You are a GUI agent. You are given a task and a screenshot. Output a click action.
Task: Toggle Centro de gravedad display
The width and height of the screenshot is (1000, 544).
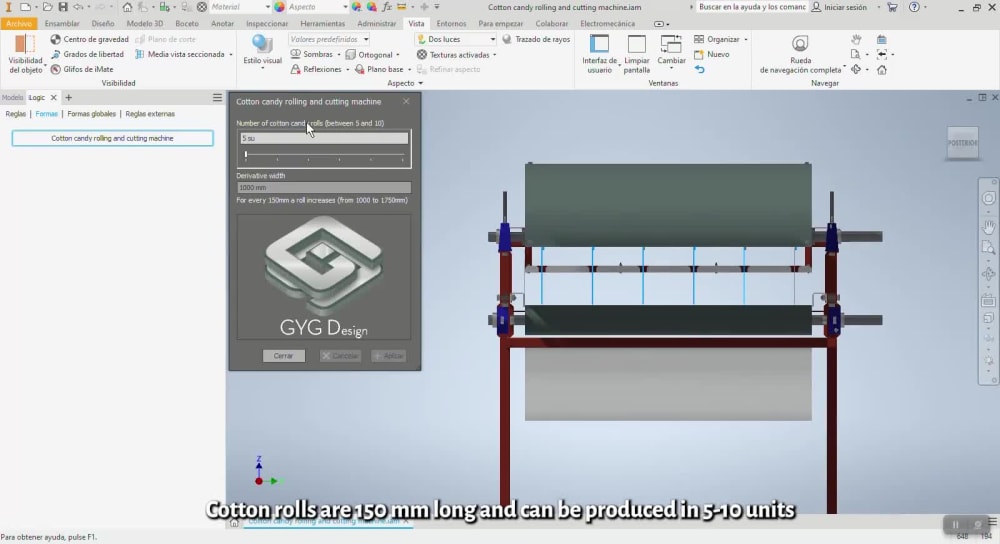pos(89,40)
